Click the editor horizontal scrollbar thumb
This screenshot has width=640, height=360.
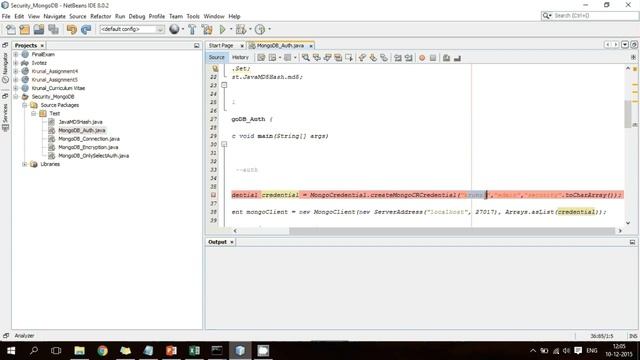452,231
